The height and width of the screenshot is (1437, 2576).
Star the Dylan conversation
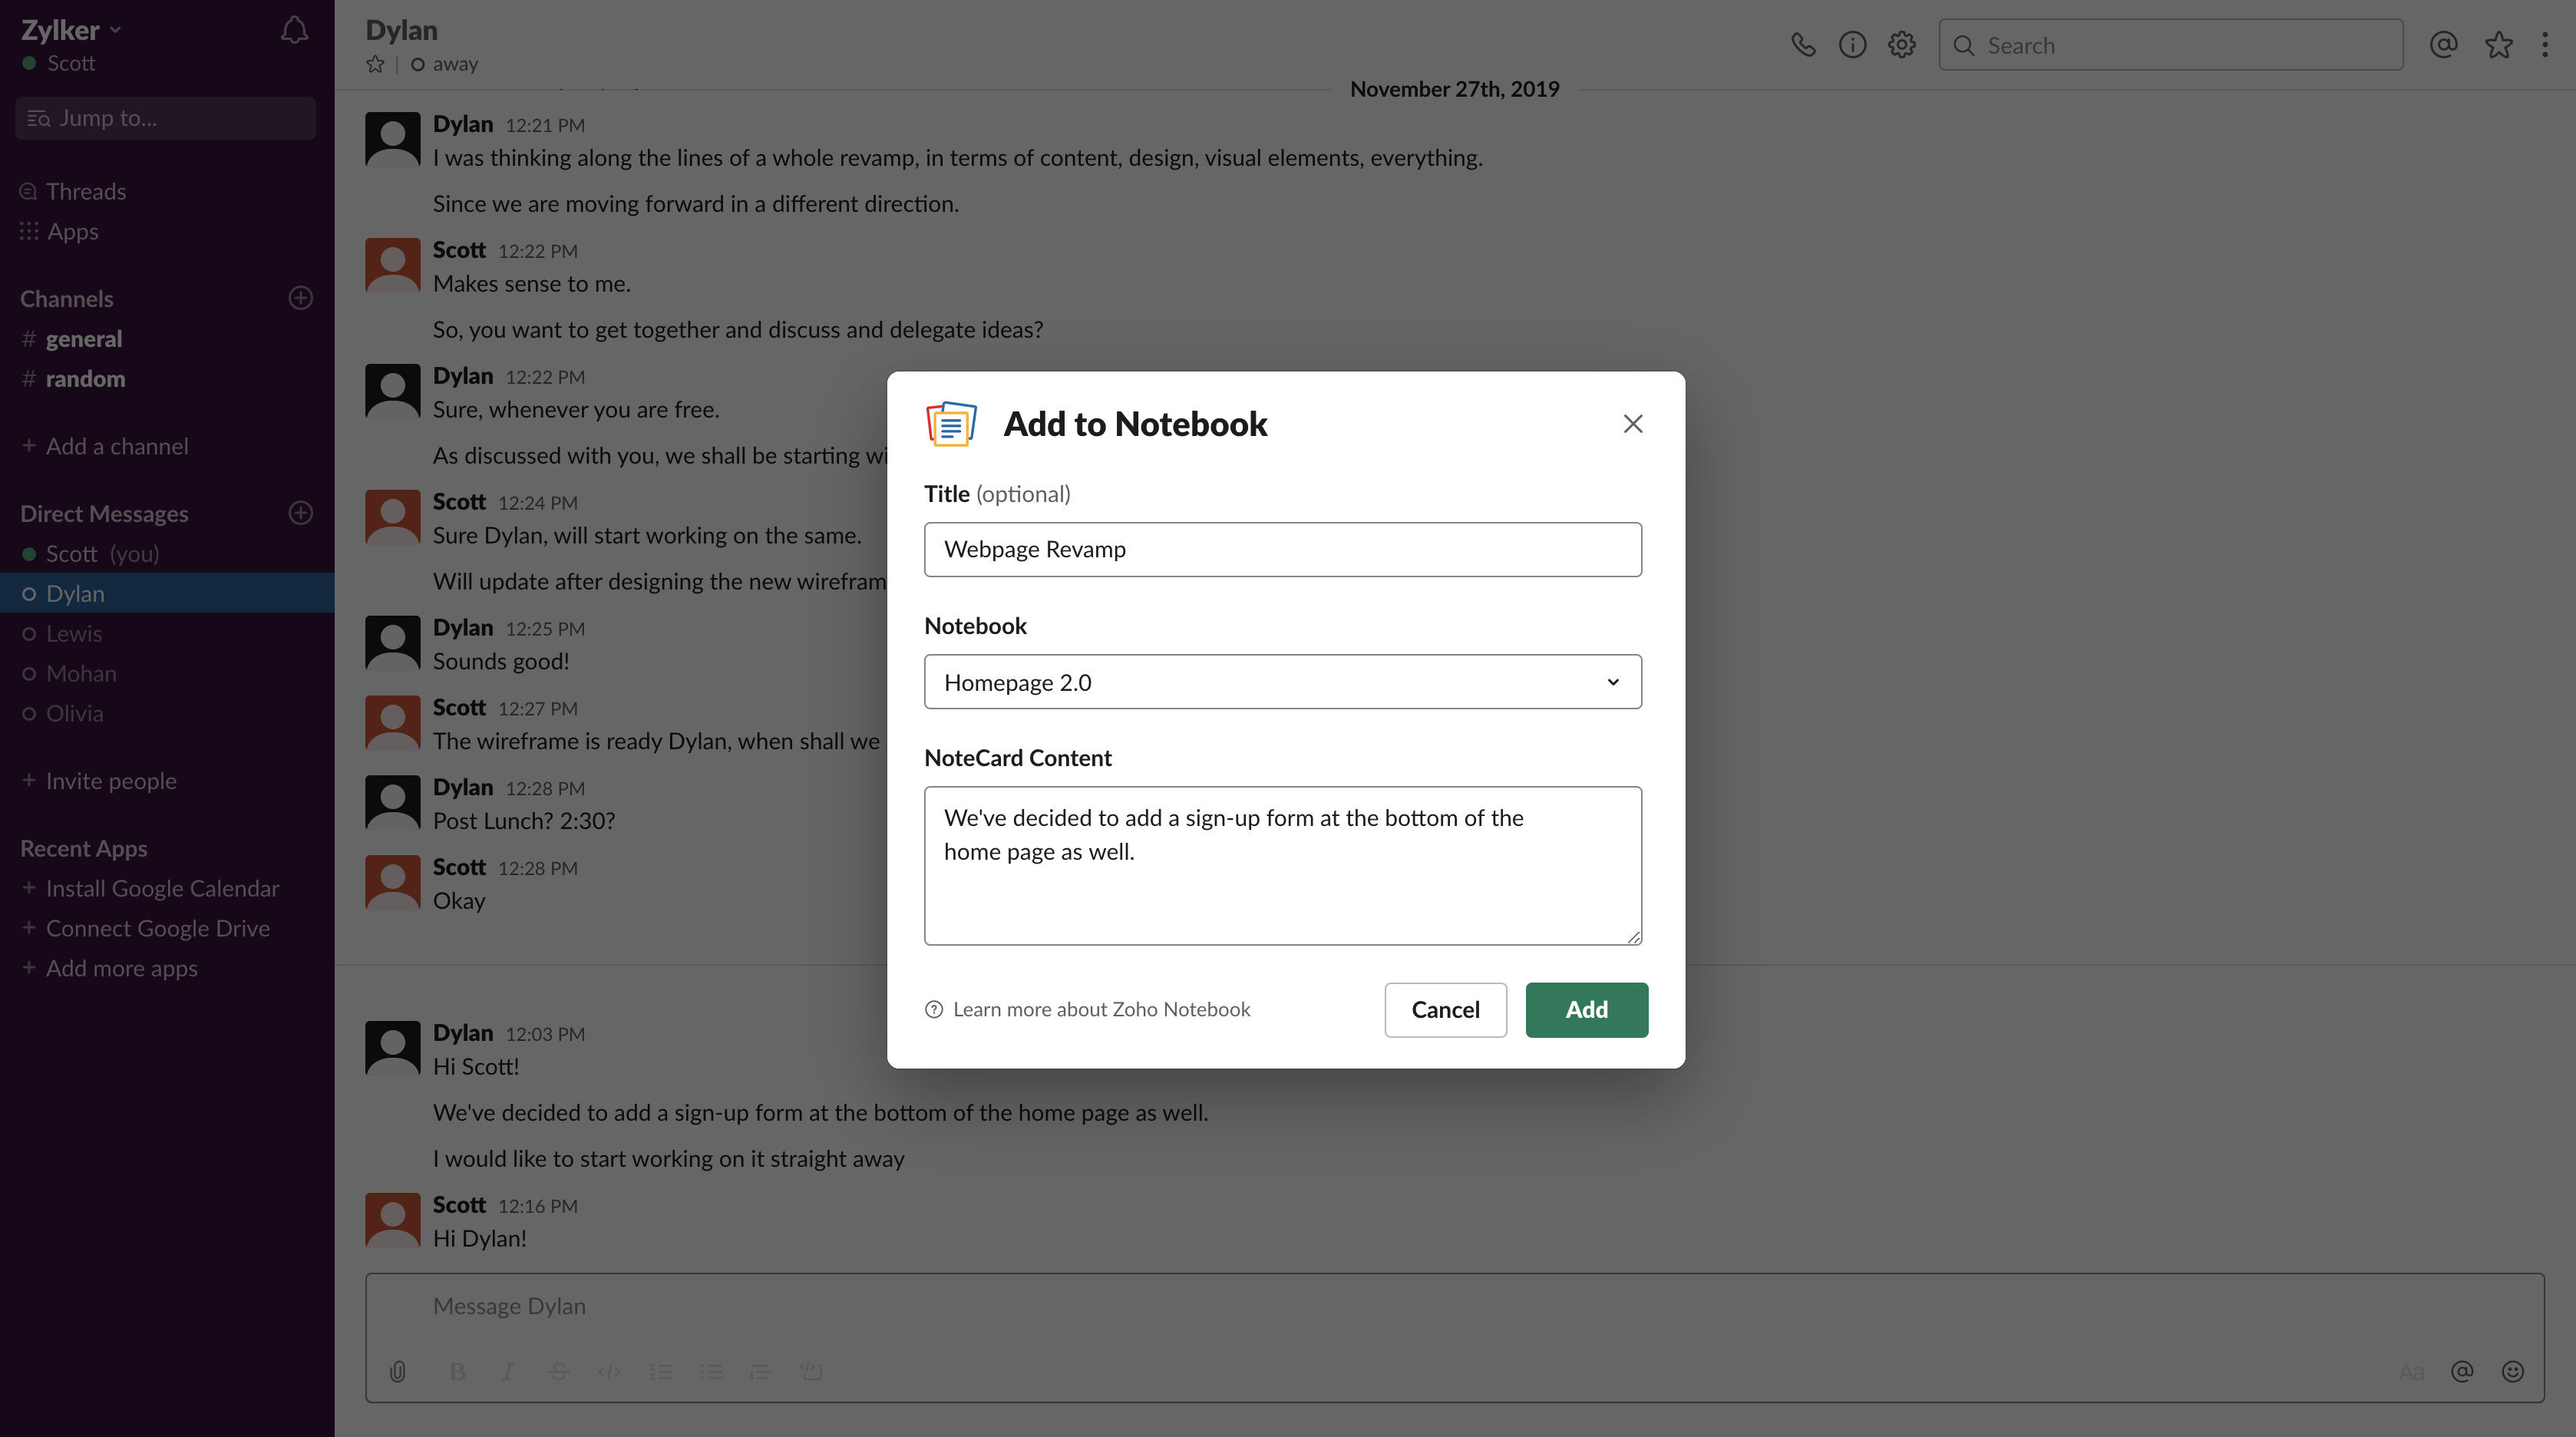coord(375,64)
